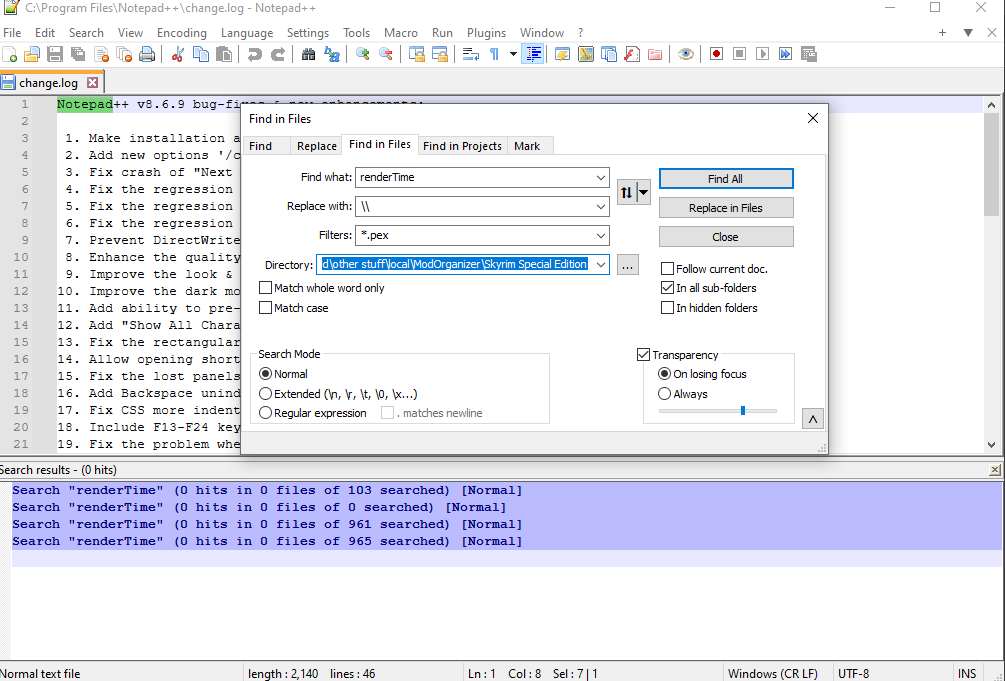Expand the Directory history dropdown

point(601,264)
